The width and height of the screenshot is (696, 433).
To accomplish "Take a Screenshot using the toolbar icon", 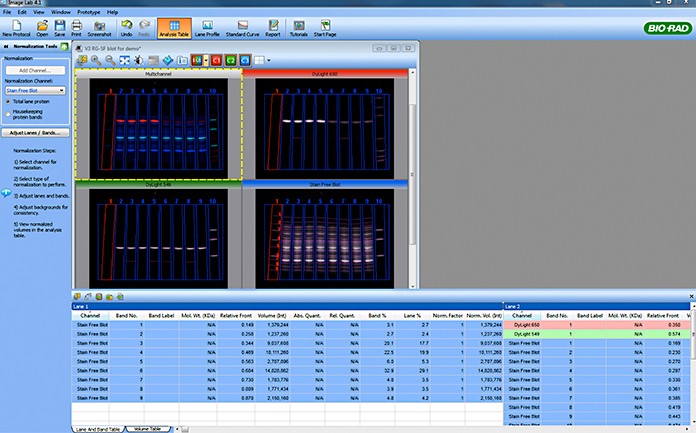I will coord(101,27).
